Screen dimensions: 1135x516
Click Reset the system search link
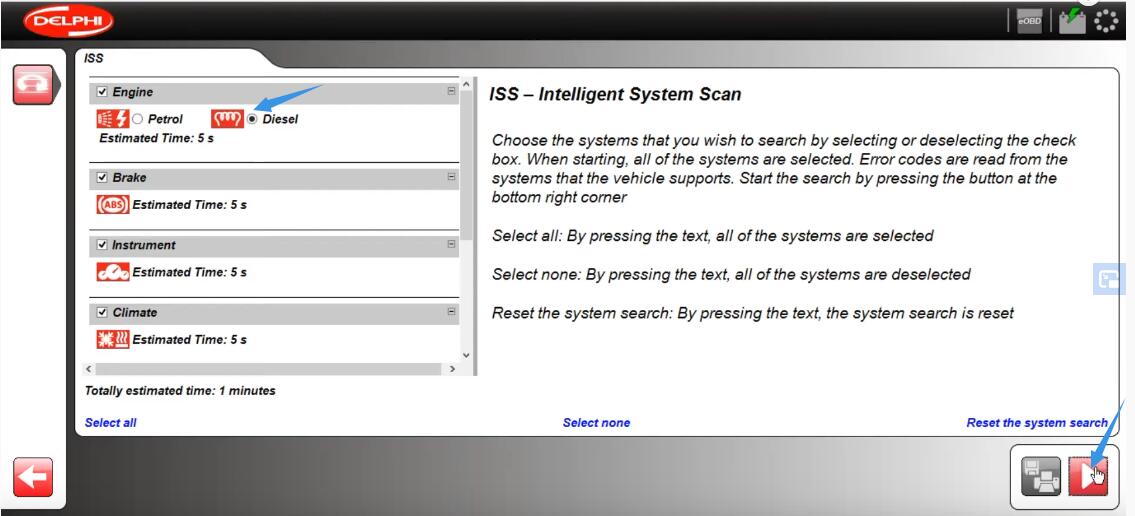(1037, 423)
